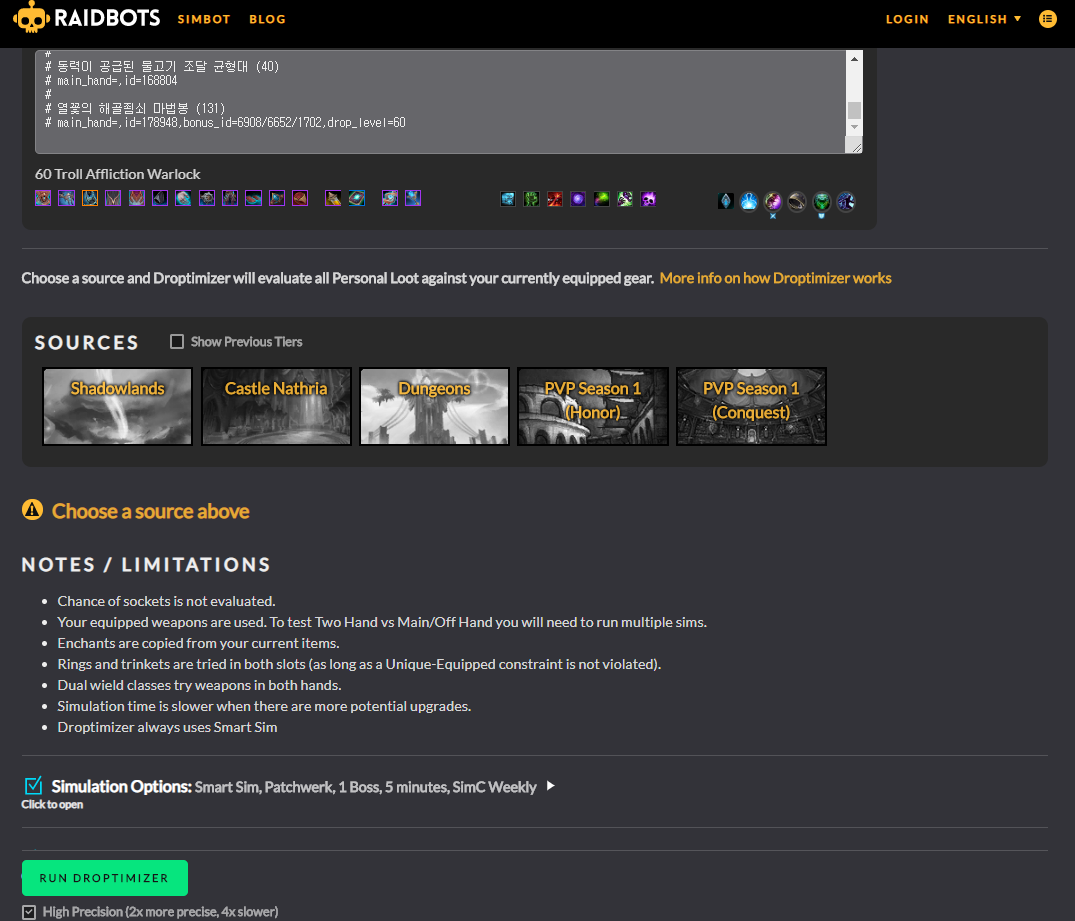This screenshot has height=921, width=1075.
Task: Choose PVP Season 1 (Conquest) source
Action: pyautogui.click(x=751, y=406)
